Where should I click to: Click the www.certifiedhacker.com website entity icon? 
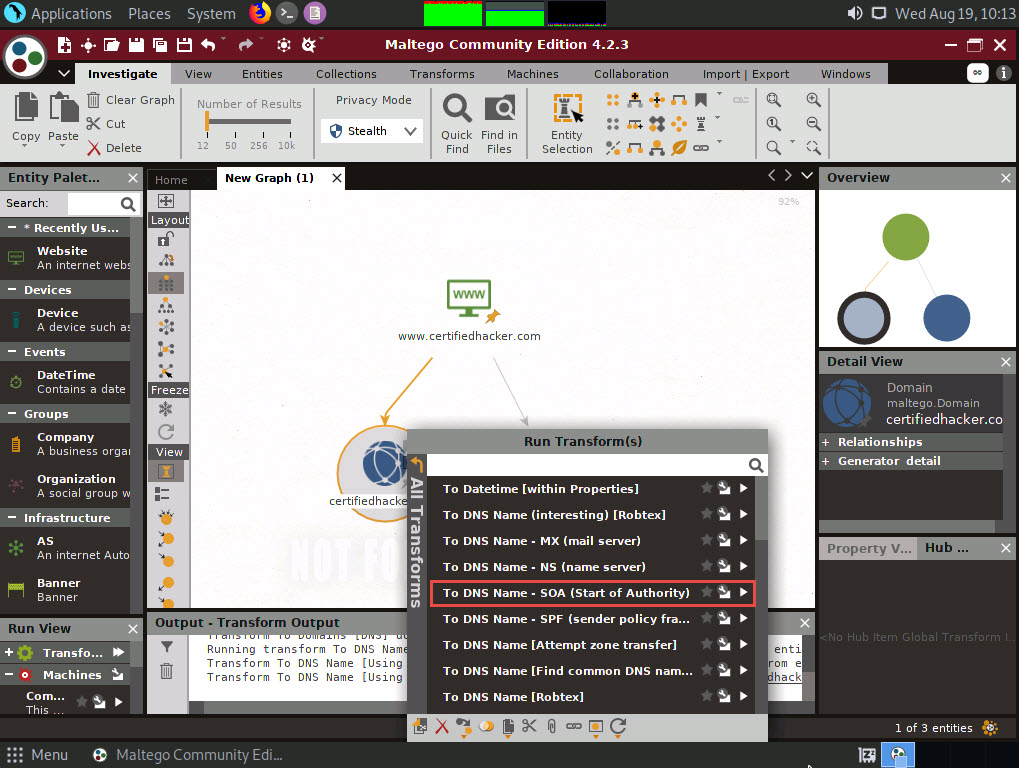click(469, 298)
